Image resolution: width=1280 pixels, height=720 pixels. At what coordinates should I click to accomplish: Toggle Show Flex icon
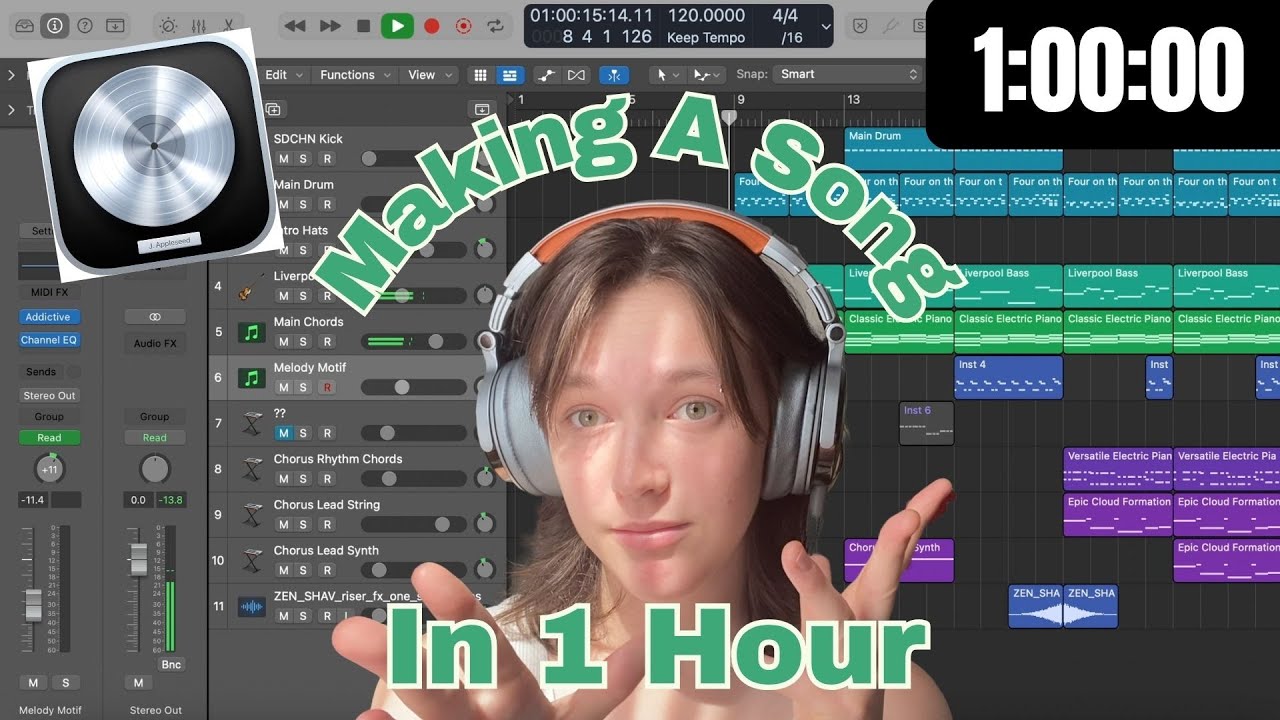(x=576, y=75)
